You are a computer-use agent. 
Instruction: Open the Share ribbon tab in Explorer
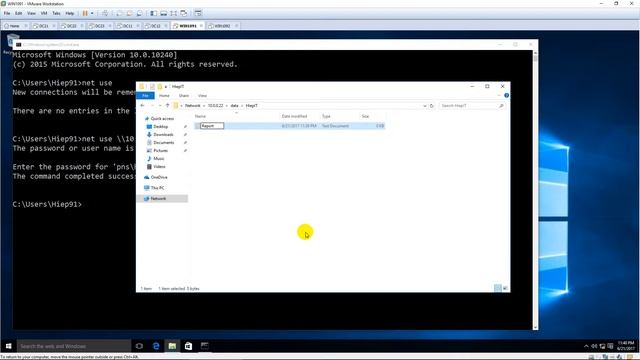pos(184,96)
